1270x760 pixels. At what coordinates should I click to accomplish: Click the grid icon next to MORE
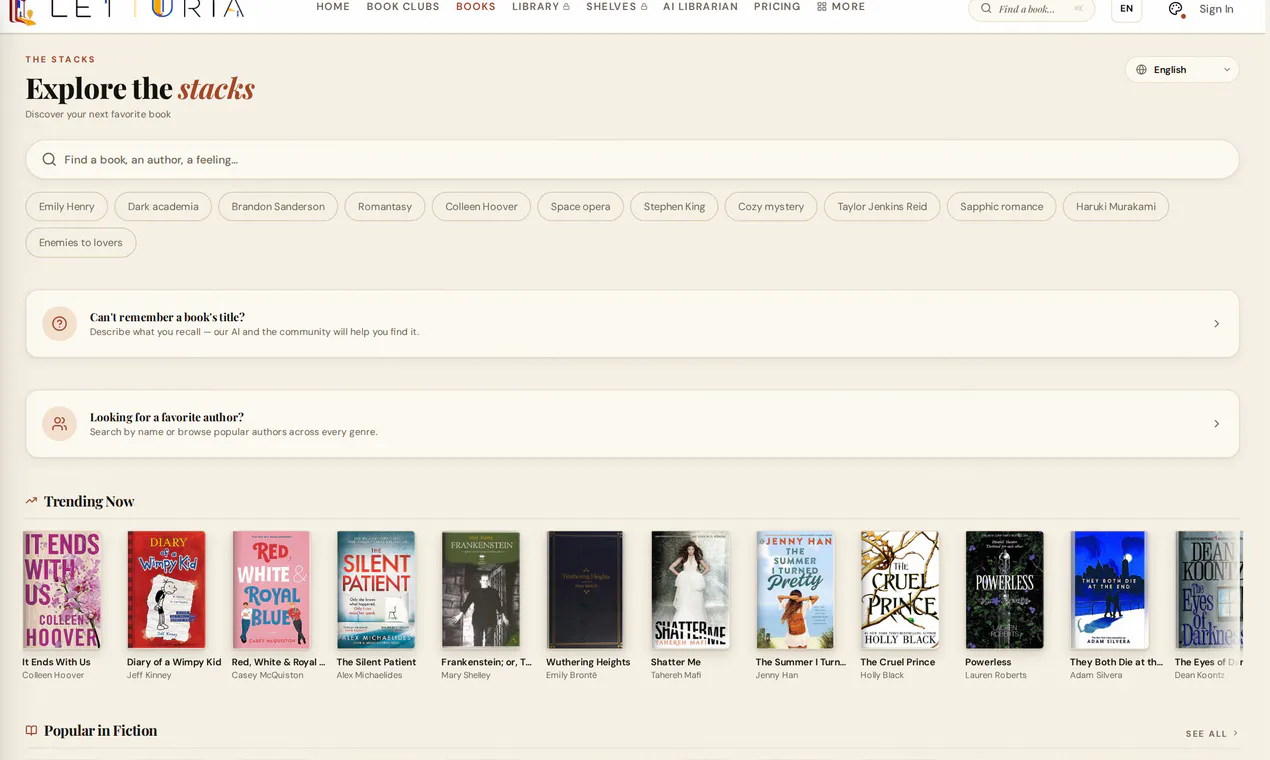point(822,7)
